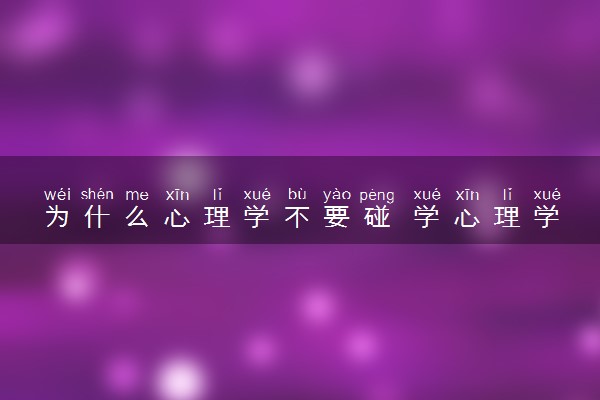Click the character 要
The image size is (600, 400).
pyautogui.click(x=337, y=217)
